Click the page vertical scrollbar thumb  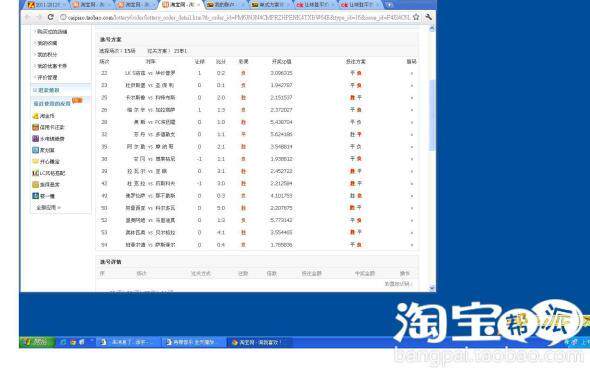[432, 115]
